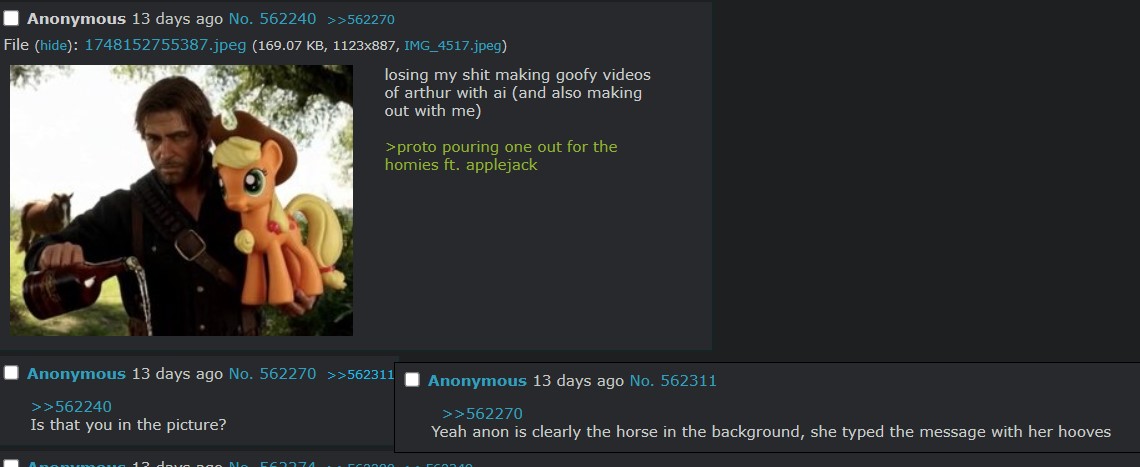Tick the checkbox for post No. 562240

(11, 18)
